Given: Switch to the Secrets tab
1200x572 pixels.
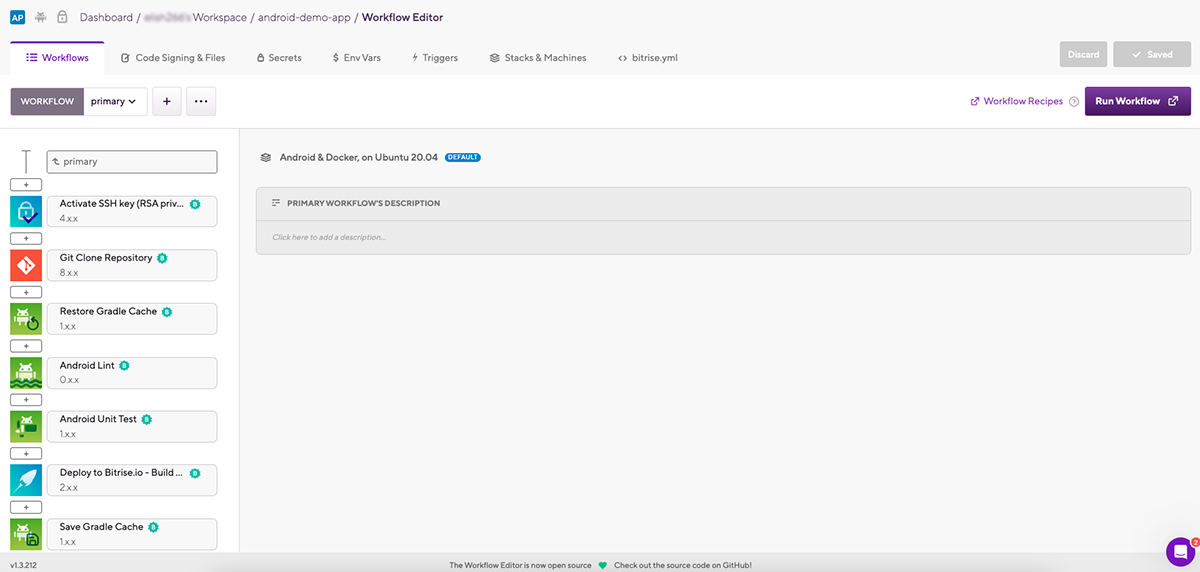Looking at the screenshot, I should click(279, 58).
